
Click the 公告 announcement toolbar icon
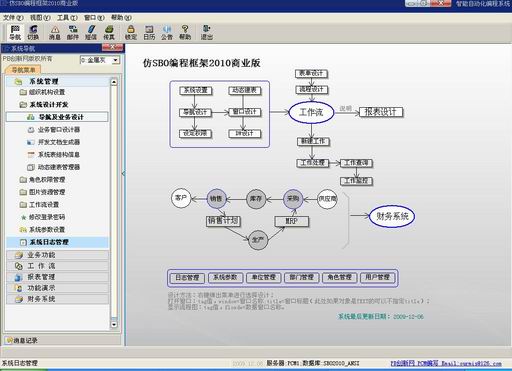(x=167, y=32)
